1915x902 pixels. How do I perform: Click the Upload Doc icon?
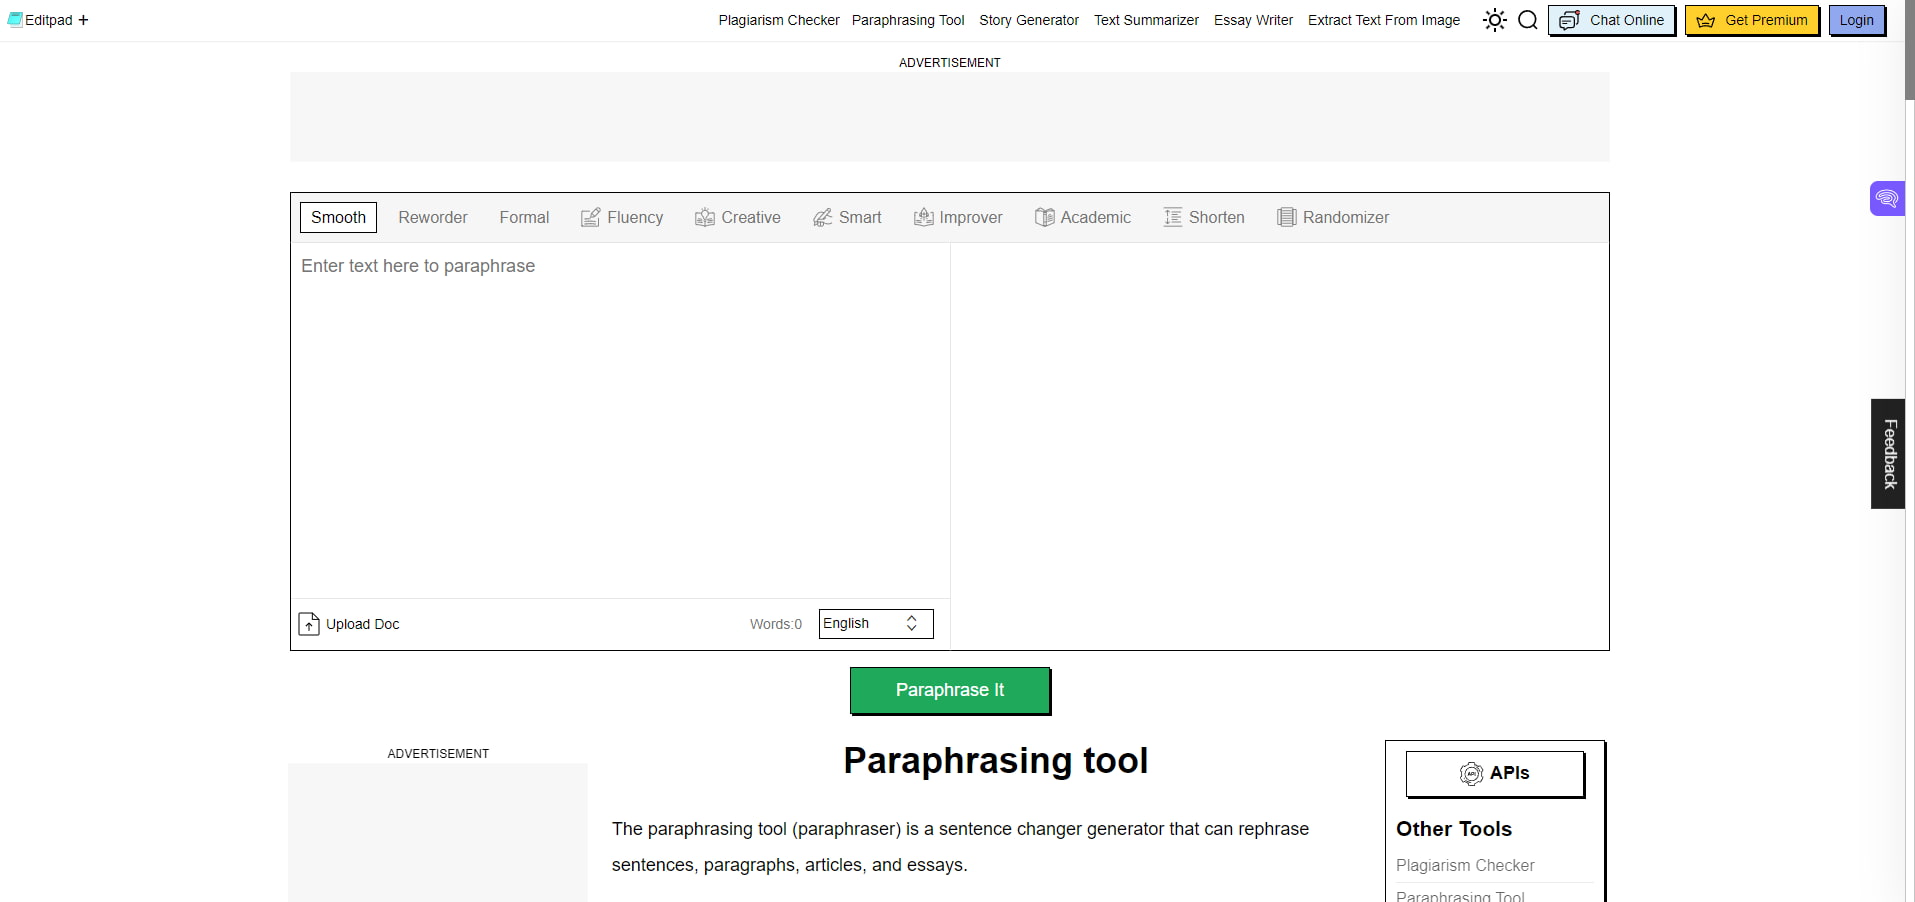(307, 624)
